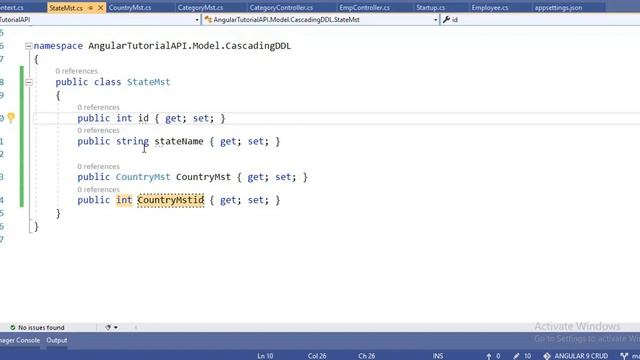Open EmpController.cs tab

tap(364, 8)
